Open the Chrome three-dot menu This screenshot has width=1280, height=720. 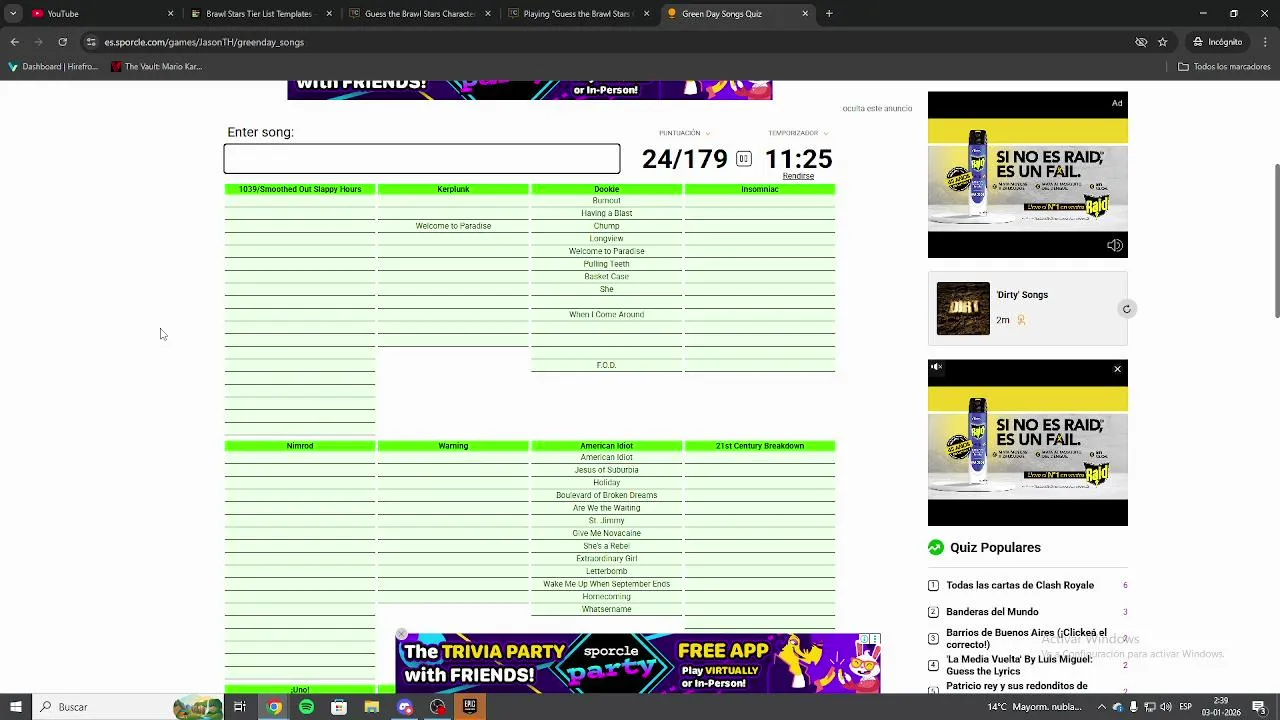(1264, 42)
